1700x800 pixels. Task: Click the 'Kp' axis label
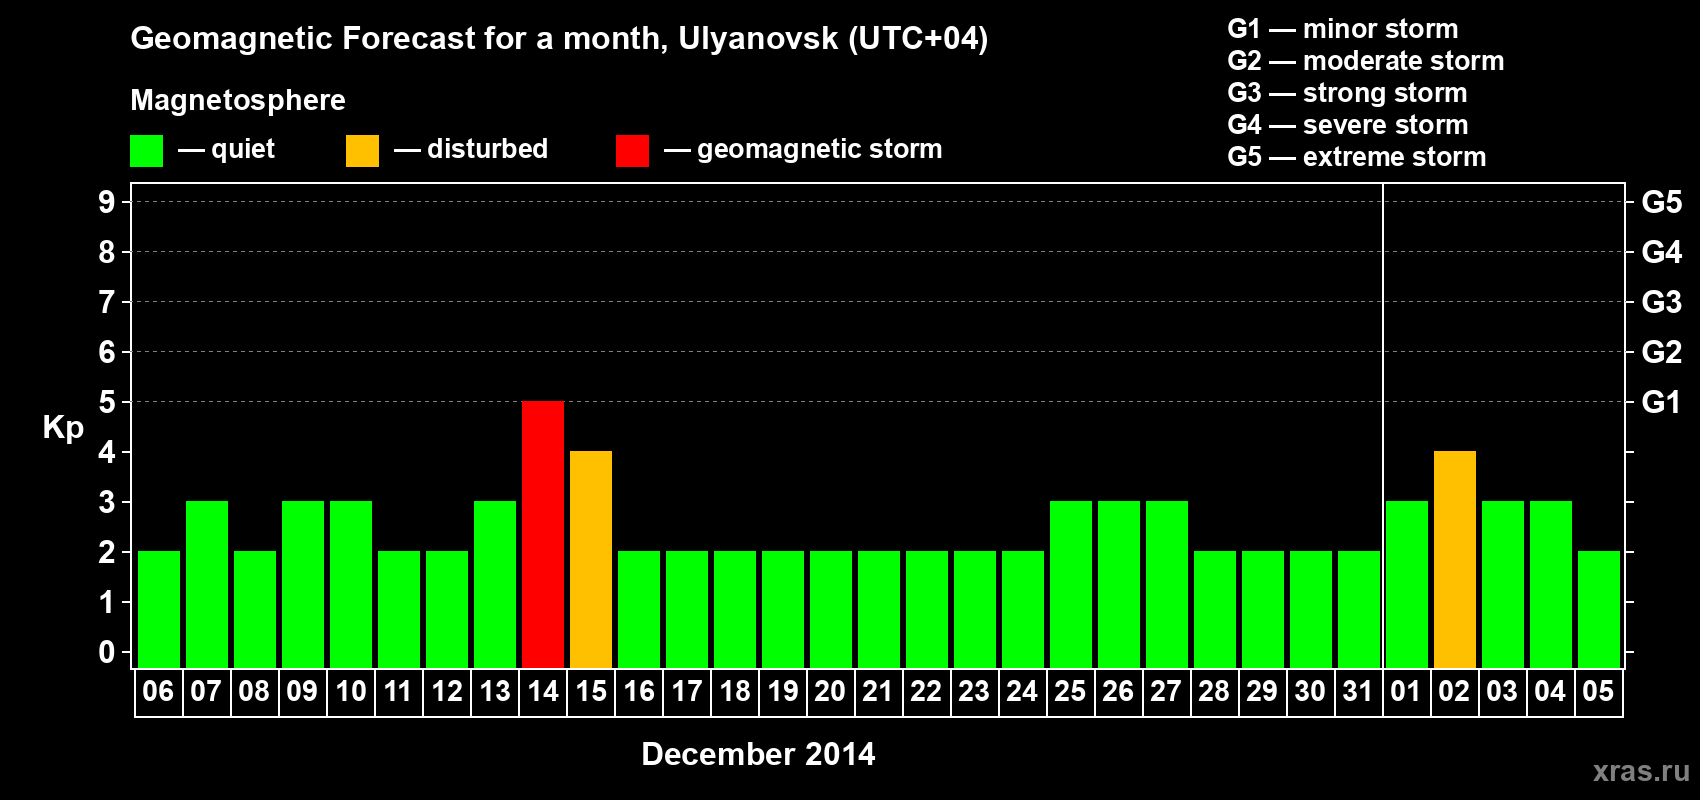pos(63,428)
